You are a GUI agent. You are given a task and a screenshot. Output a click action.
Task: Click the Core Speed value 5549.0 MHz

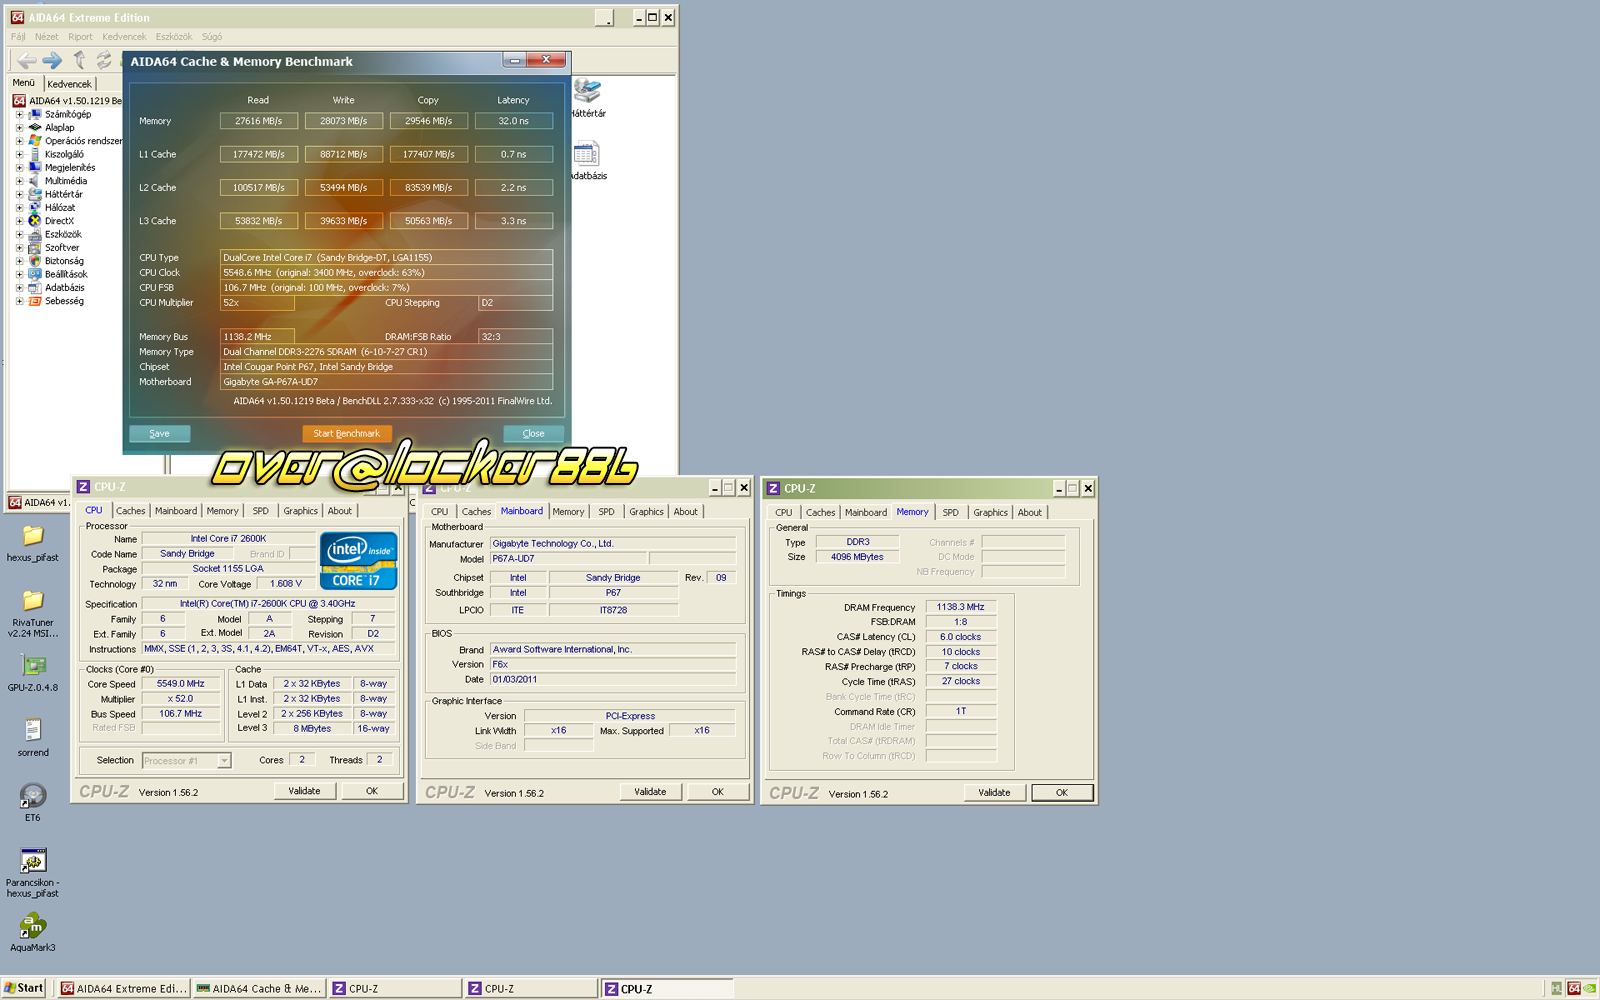tap(181, 684)
